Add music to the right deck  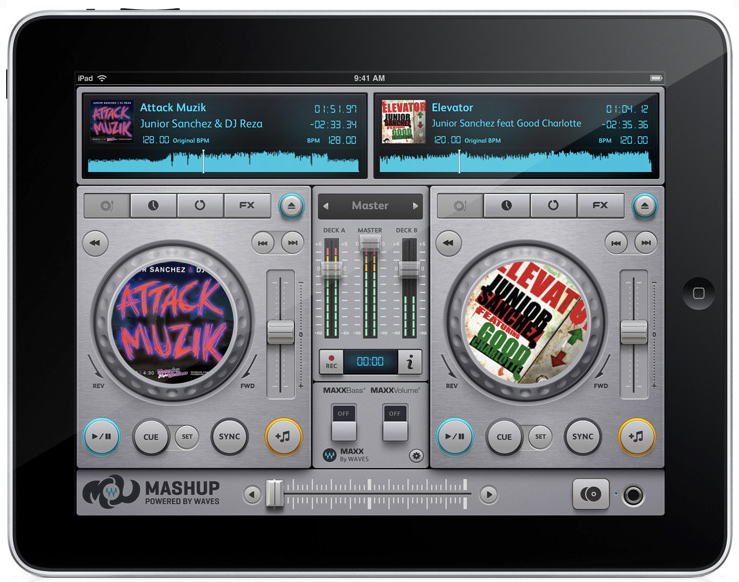pyautogui.click(x=636, y=437)
